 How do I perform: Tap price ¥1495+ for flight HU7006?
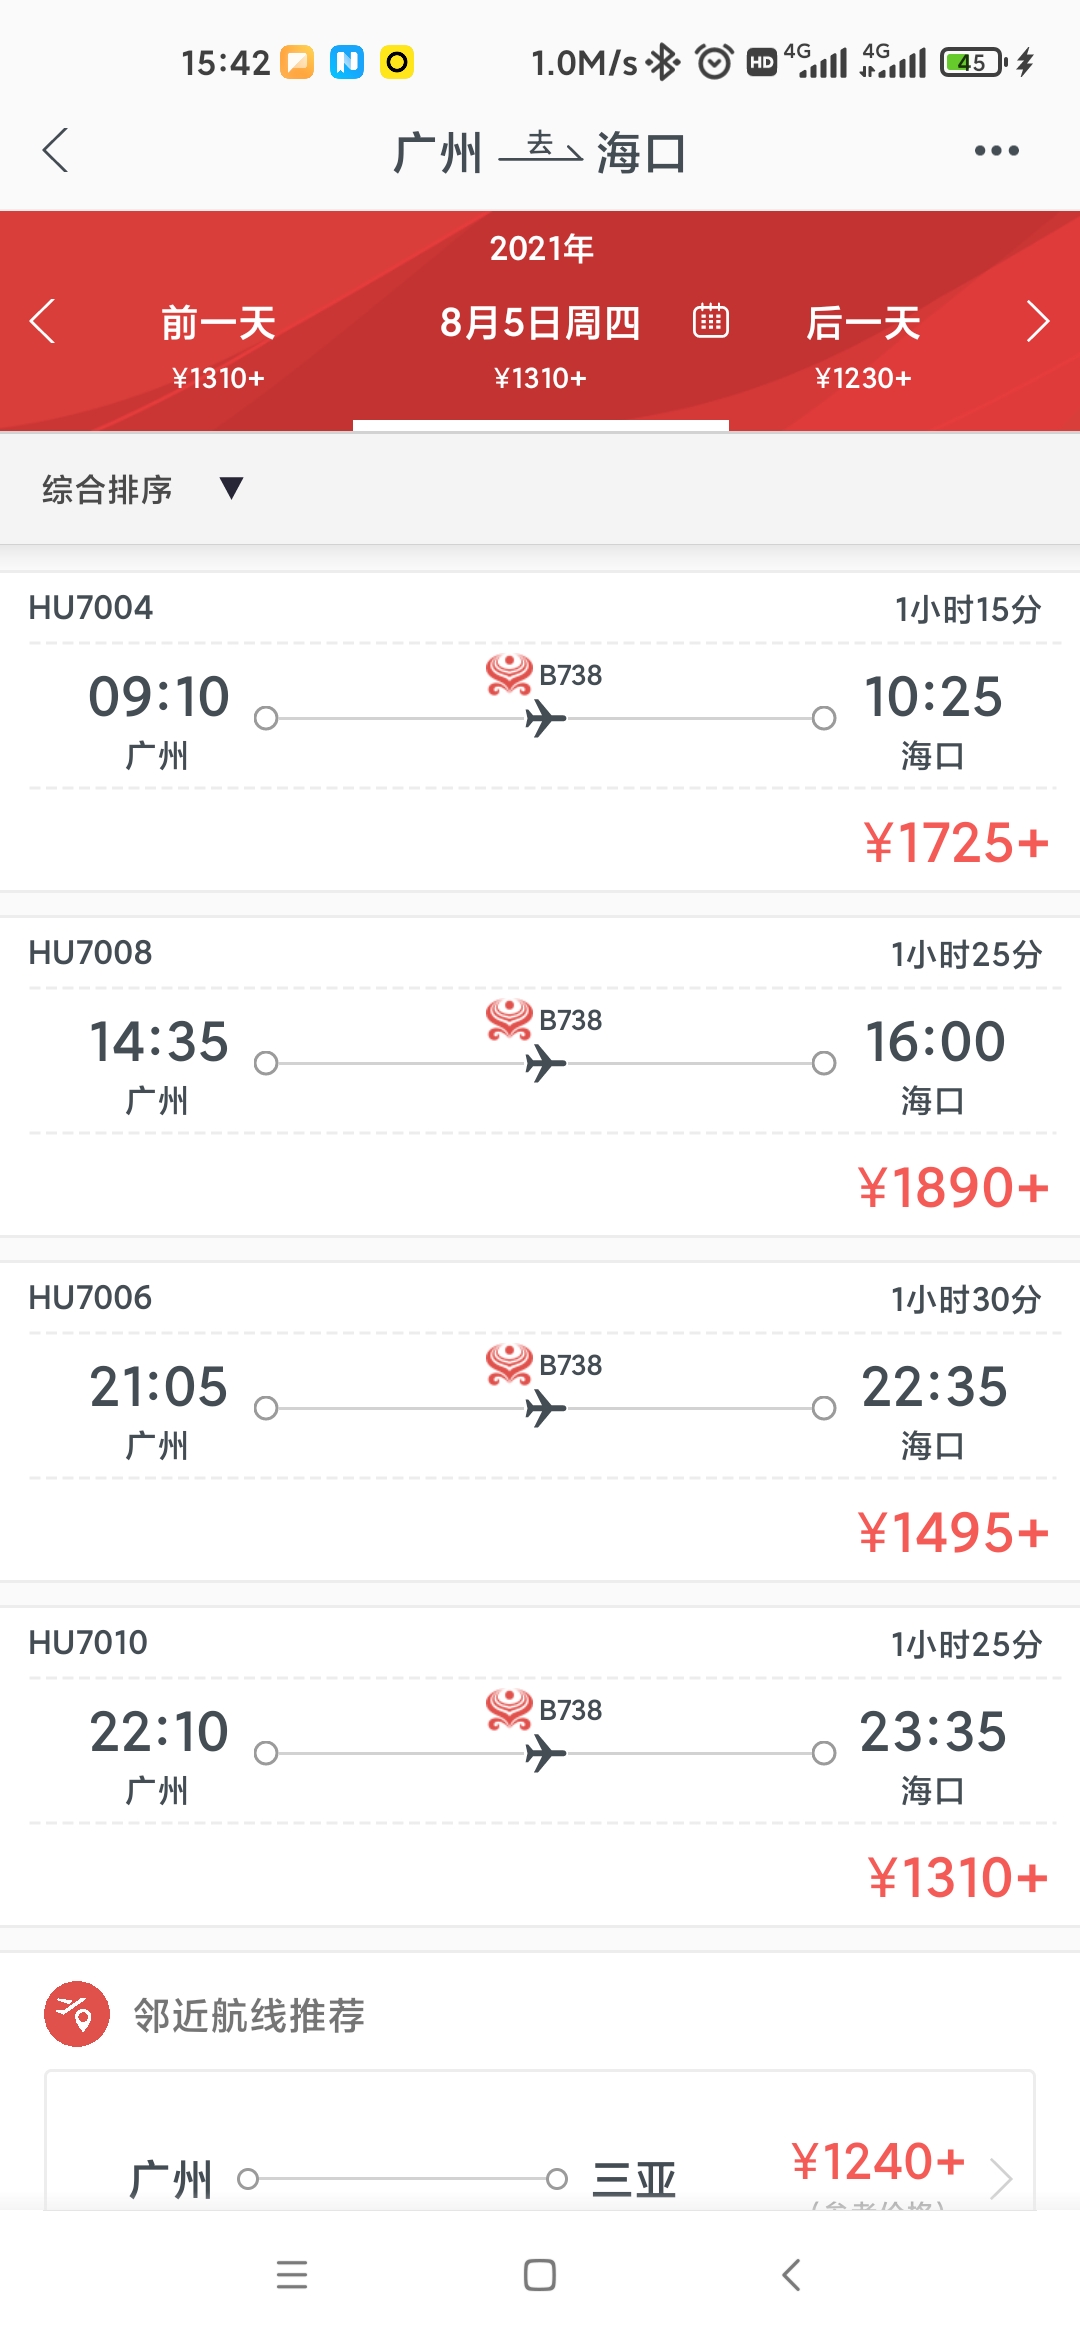pos(953,1532)
